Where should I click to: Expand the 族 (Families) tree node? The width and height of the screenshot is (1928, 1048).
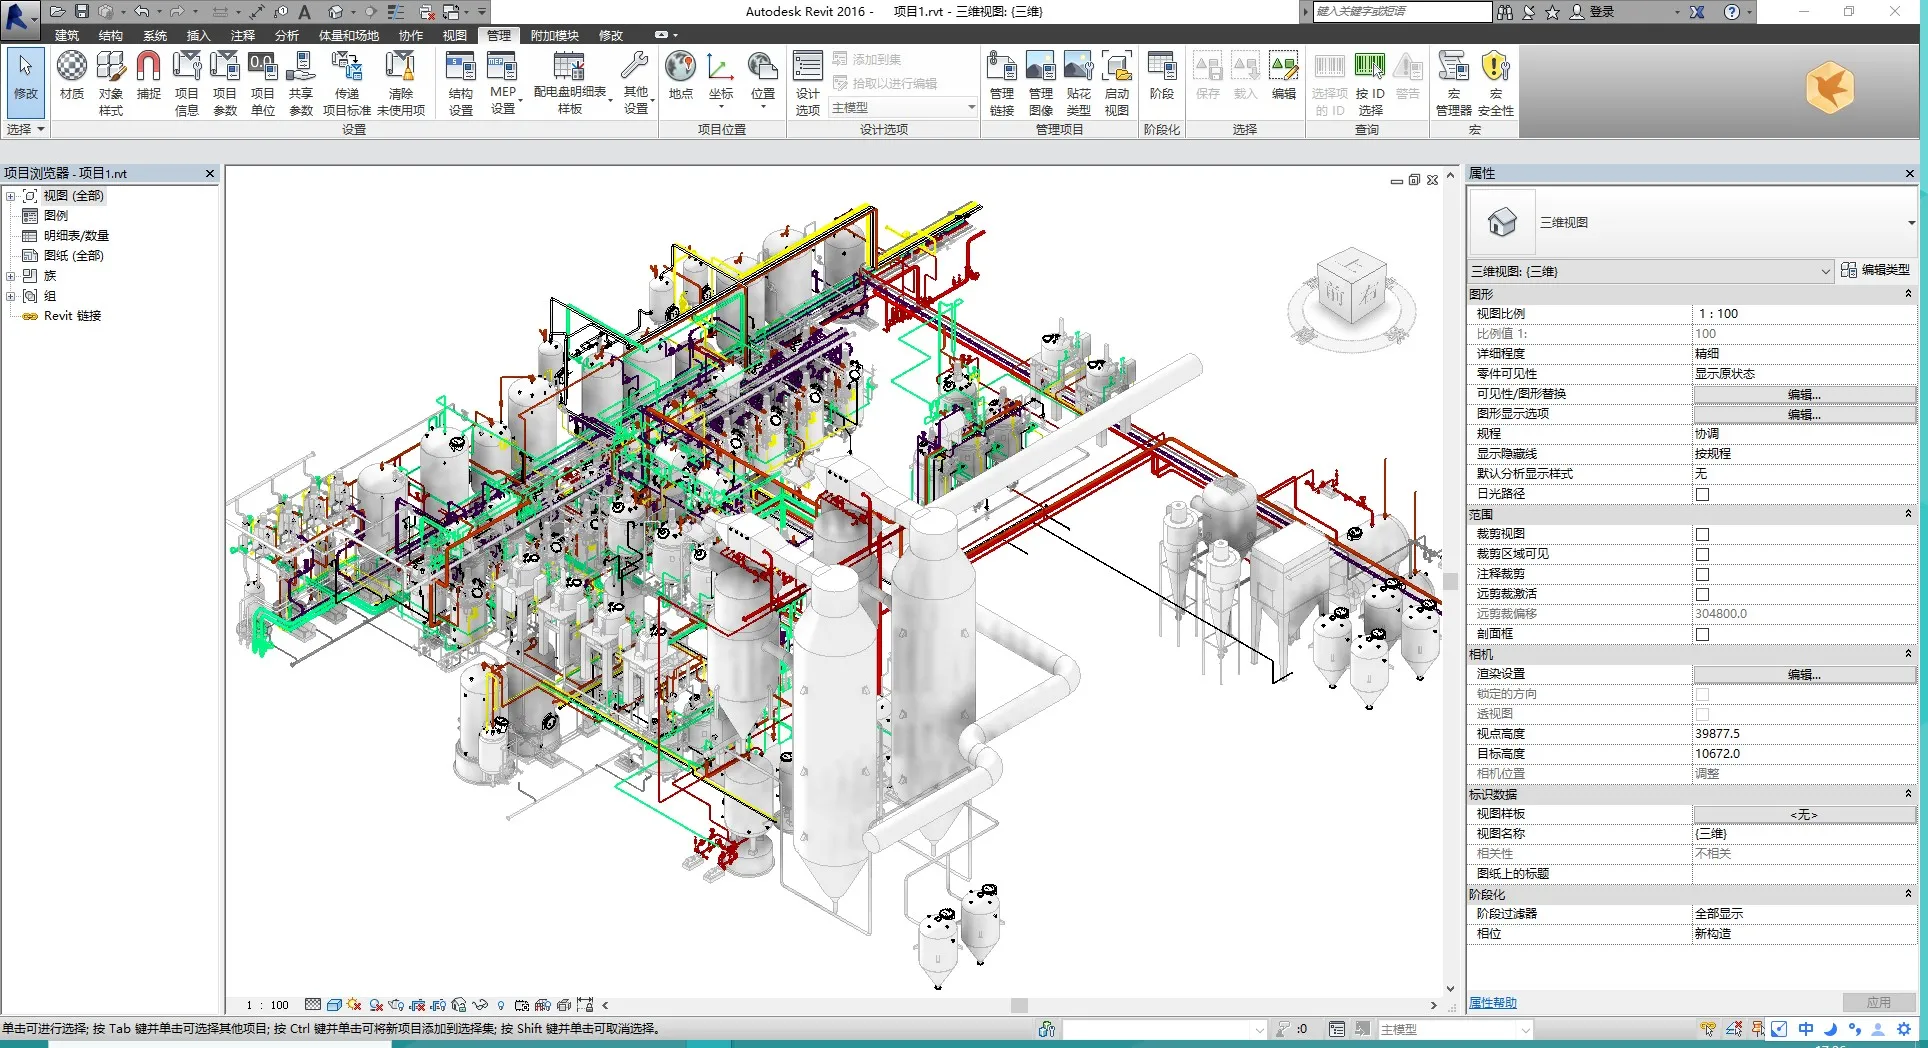(11, 276)
